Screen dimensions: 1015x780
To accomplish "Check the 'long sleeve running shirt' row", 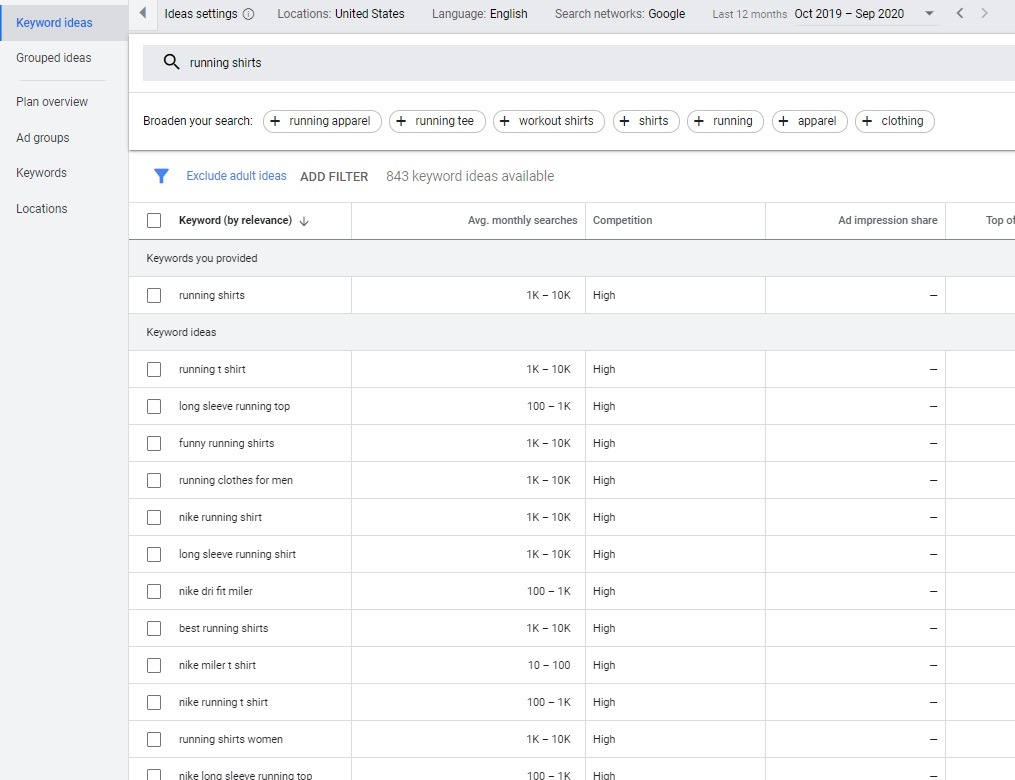I will point(154,554).
